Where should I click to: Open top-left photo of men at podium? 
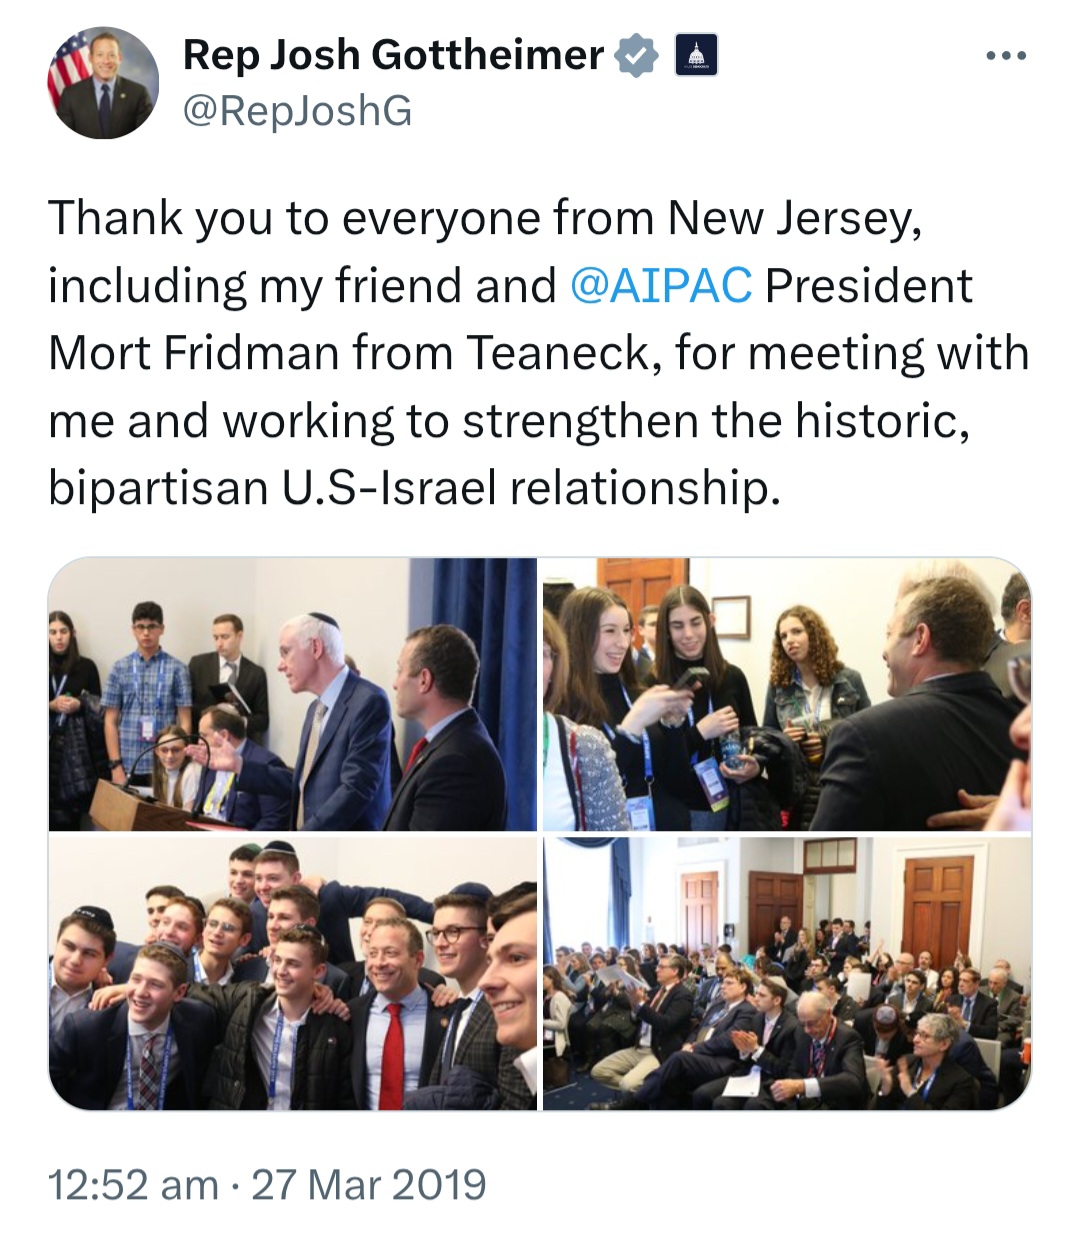(x=292, y=694)
